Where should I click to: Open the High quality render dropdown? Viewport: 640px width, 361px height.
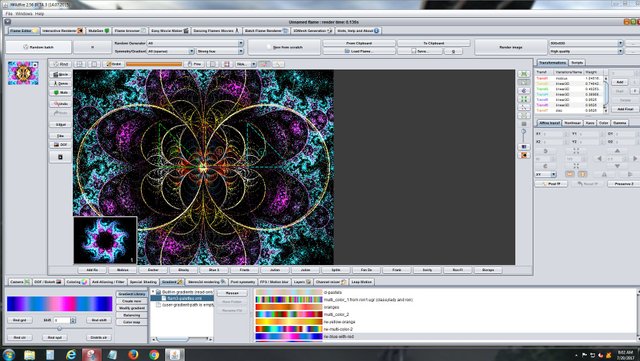(x=586, y=51)
